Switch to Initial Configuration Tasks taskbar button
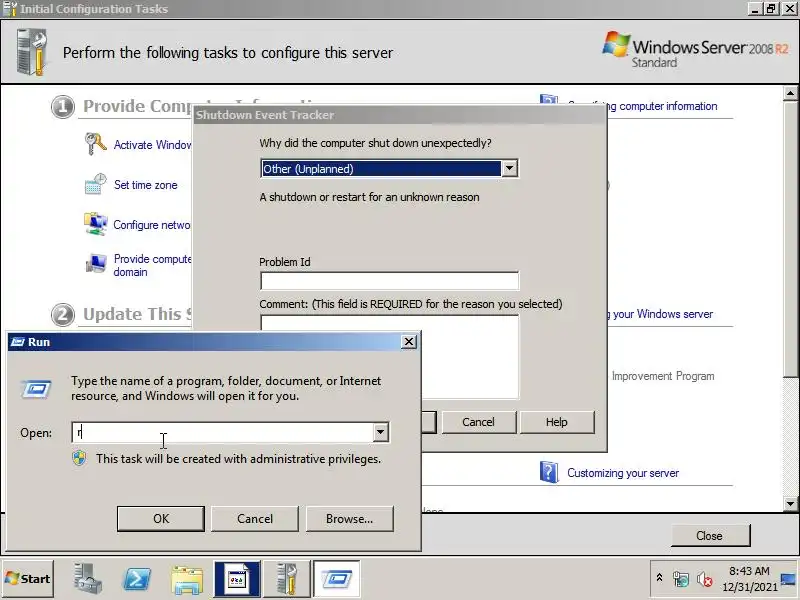The width and height of the screenshot is (800, 600). click(287, 579)
